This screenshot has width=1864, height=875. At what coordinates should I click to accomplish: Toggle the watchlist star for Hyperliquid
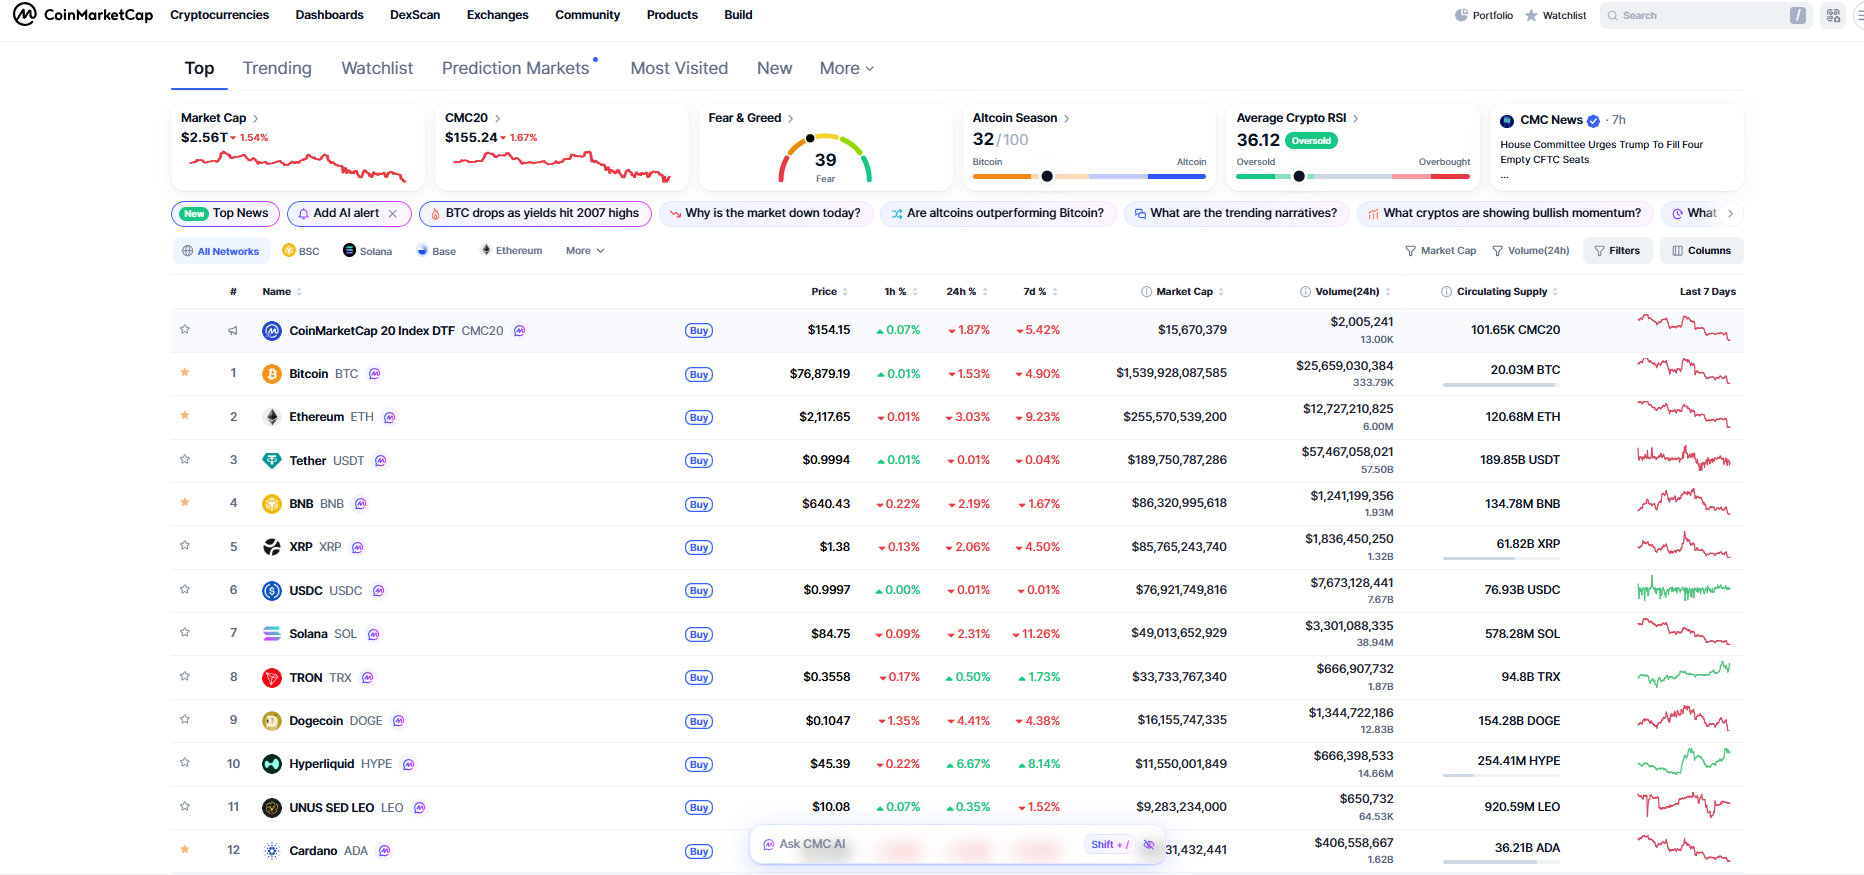pyautogui.click(x=185, y=763)
